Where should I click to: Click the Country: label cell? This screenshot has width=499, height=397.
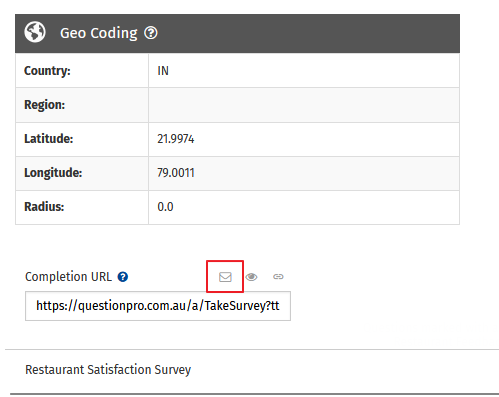[x=82, y=71]
